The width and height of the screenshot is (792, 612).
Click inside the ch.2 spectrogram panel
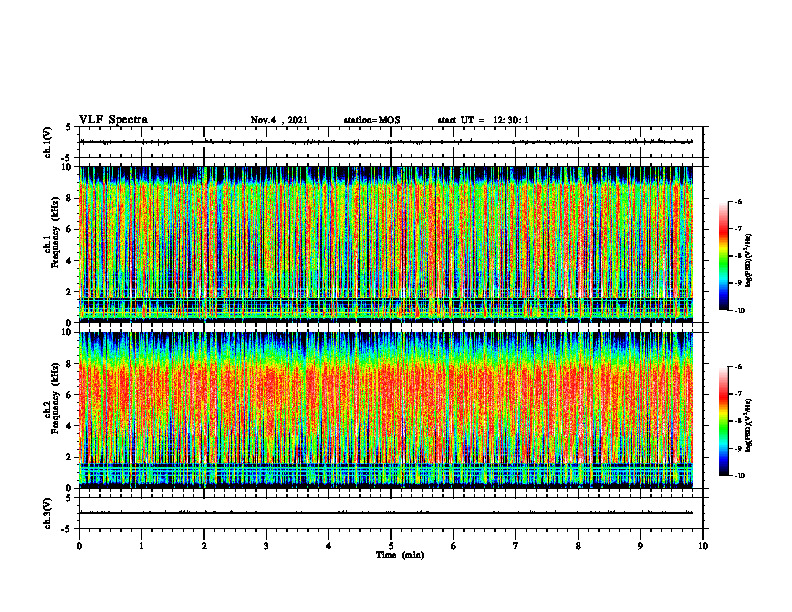[x=386, y=410]
